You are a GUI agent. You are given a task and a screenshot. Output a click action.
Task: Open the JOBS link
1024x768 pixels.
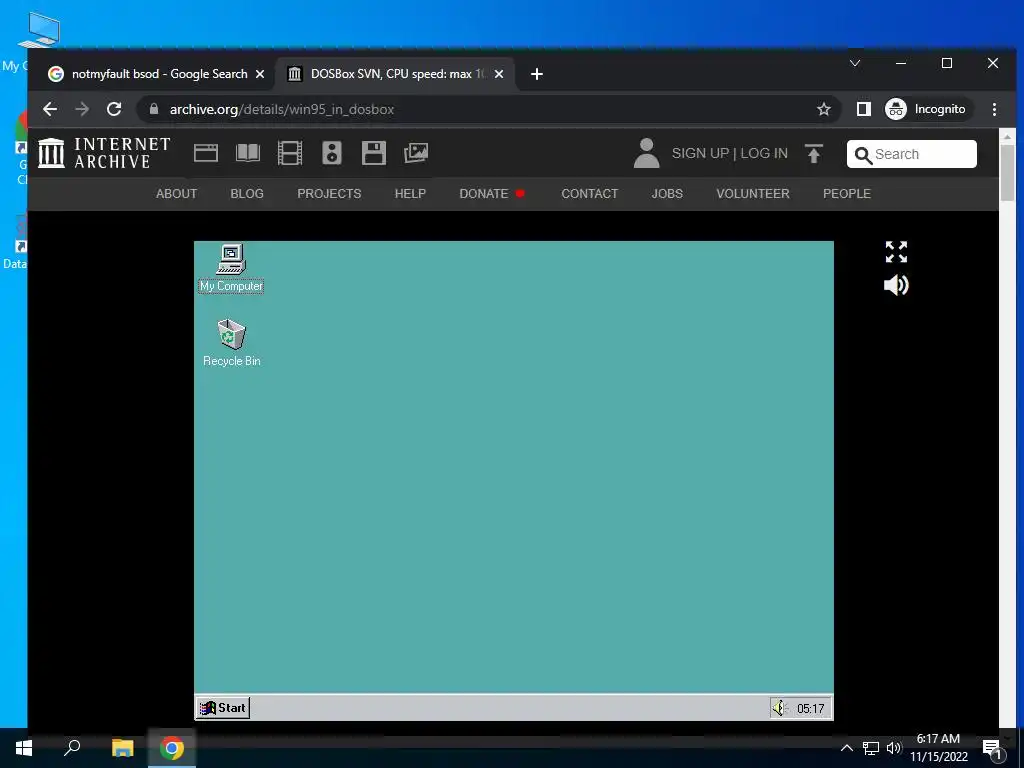(x=667, y=194)
